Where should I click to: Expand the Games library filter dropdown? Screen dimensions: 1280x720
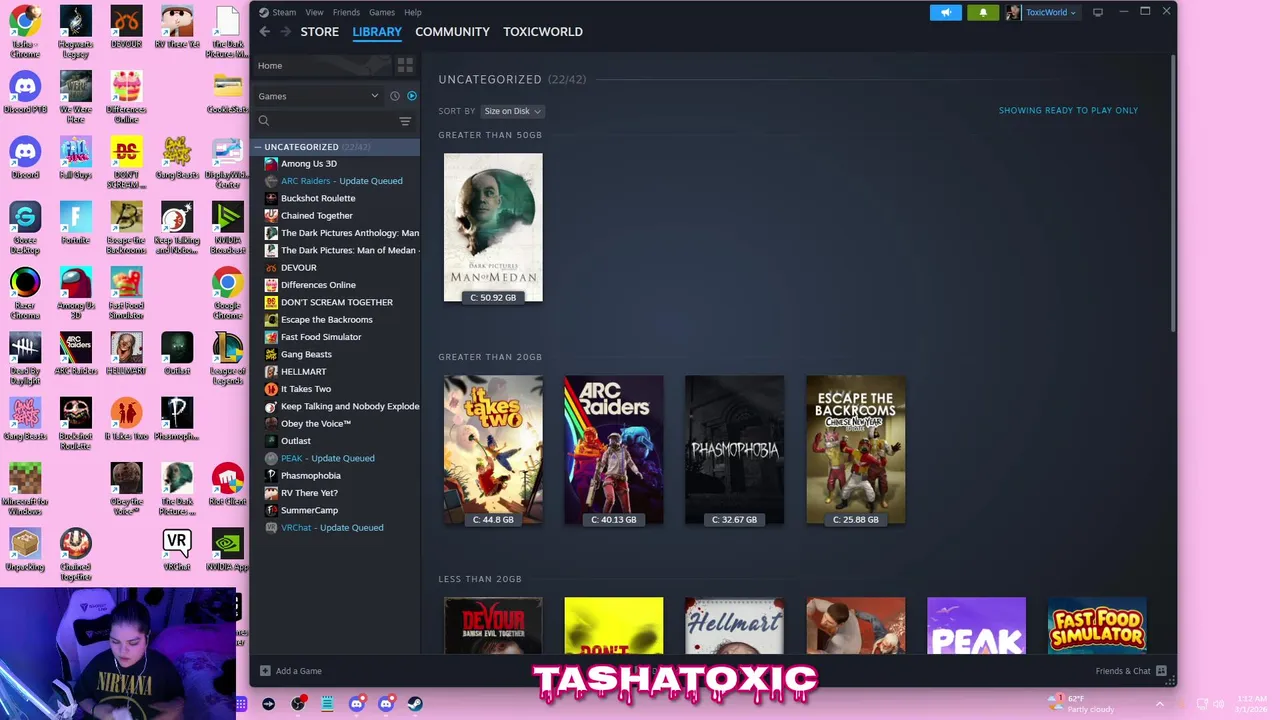pos(318,96)
